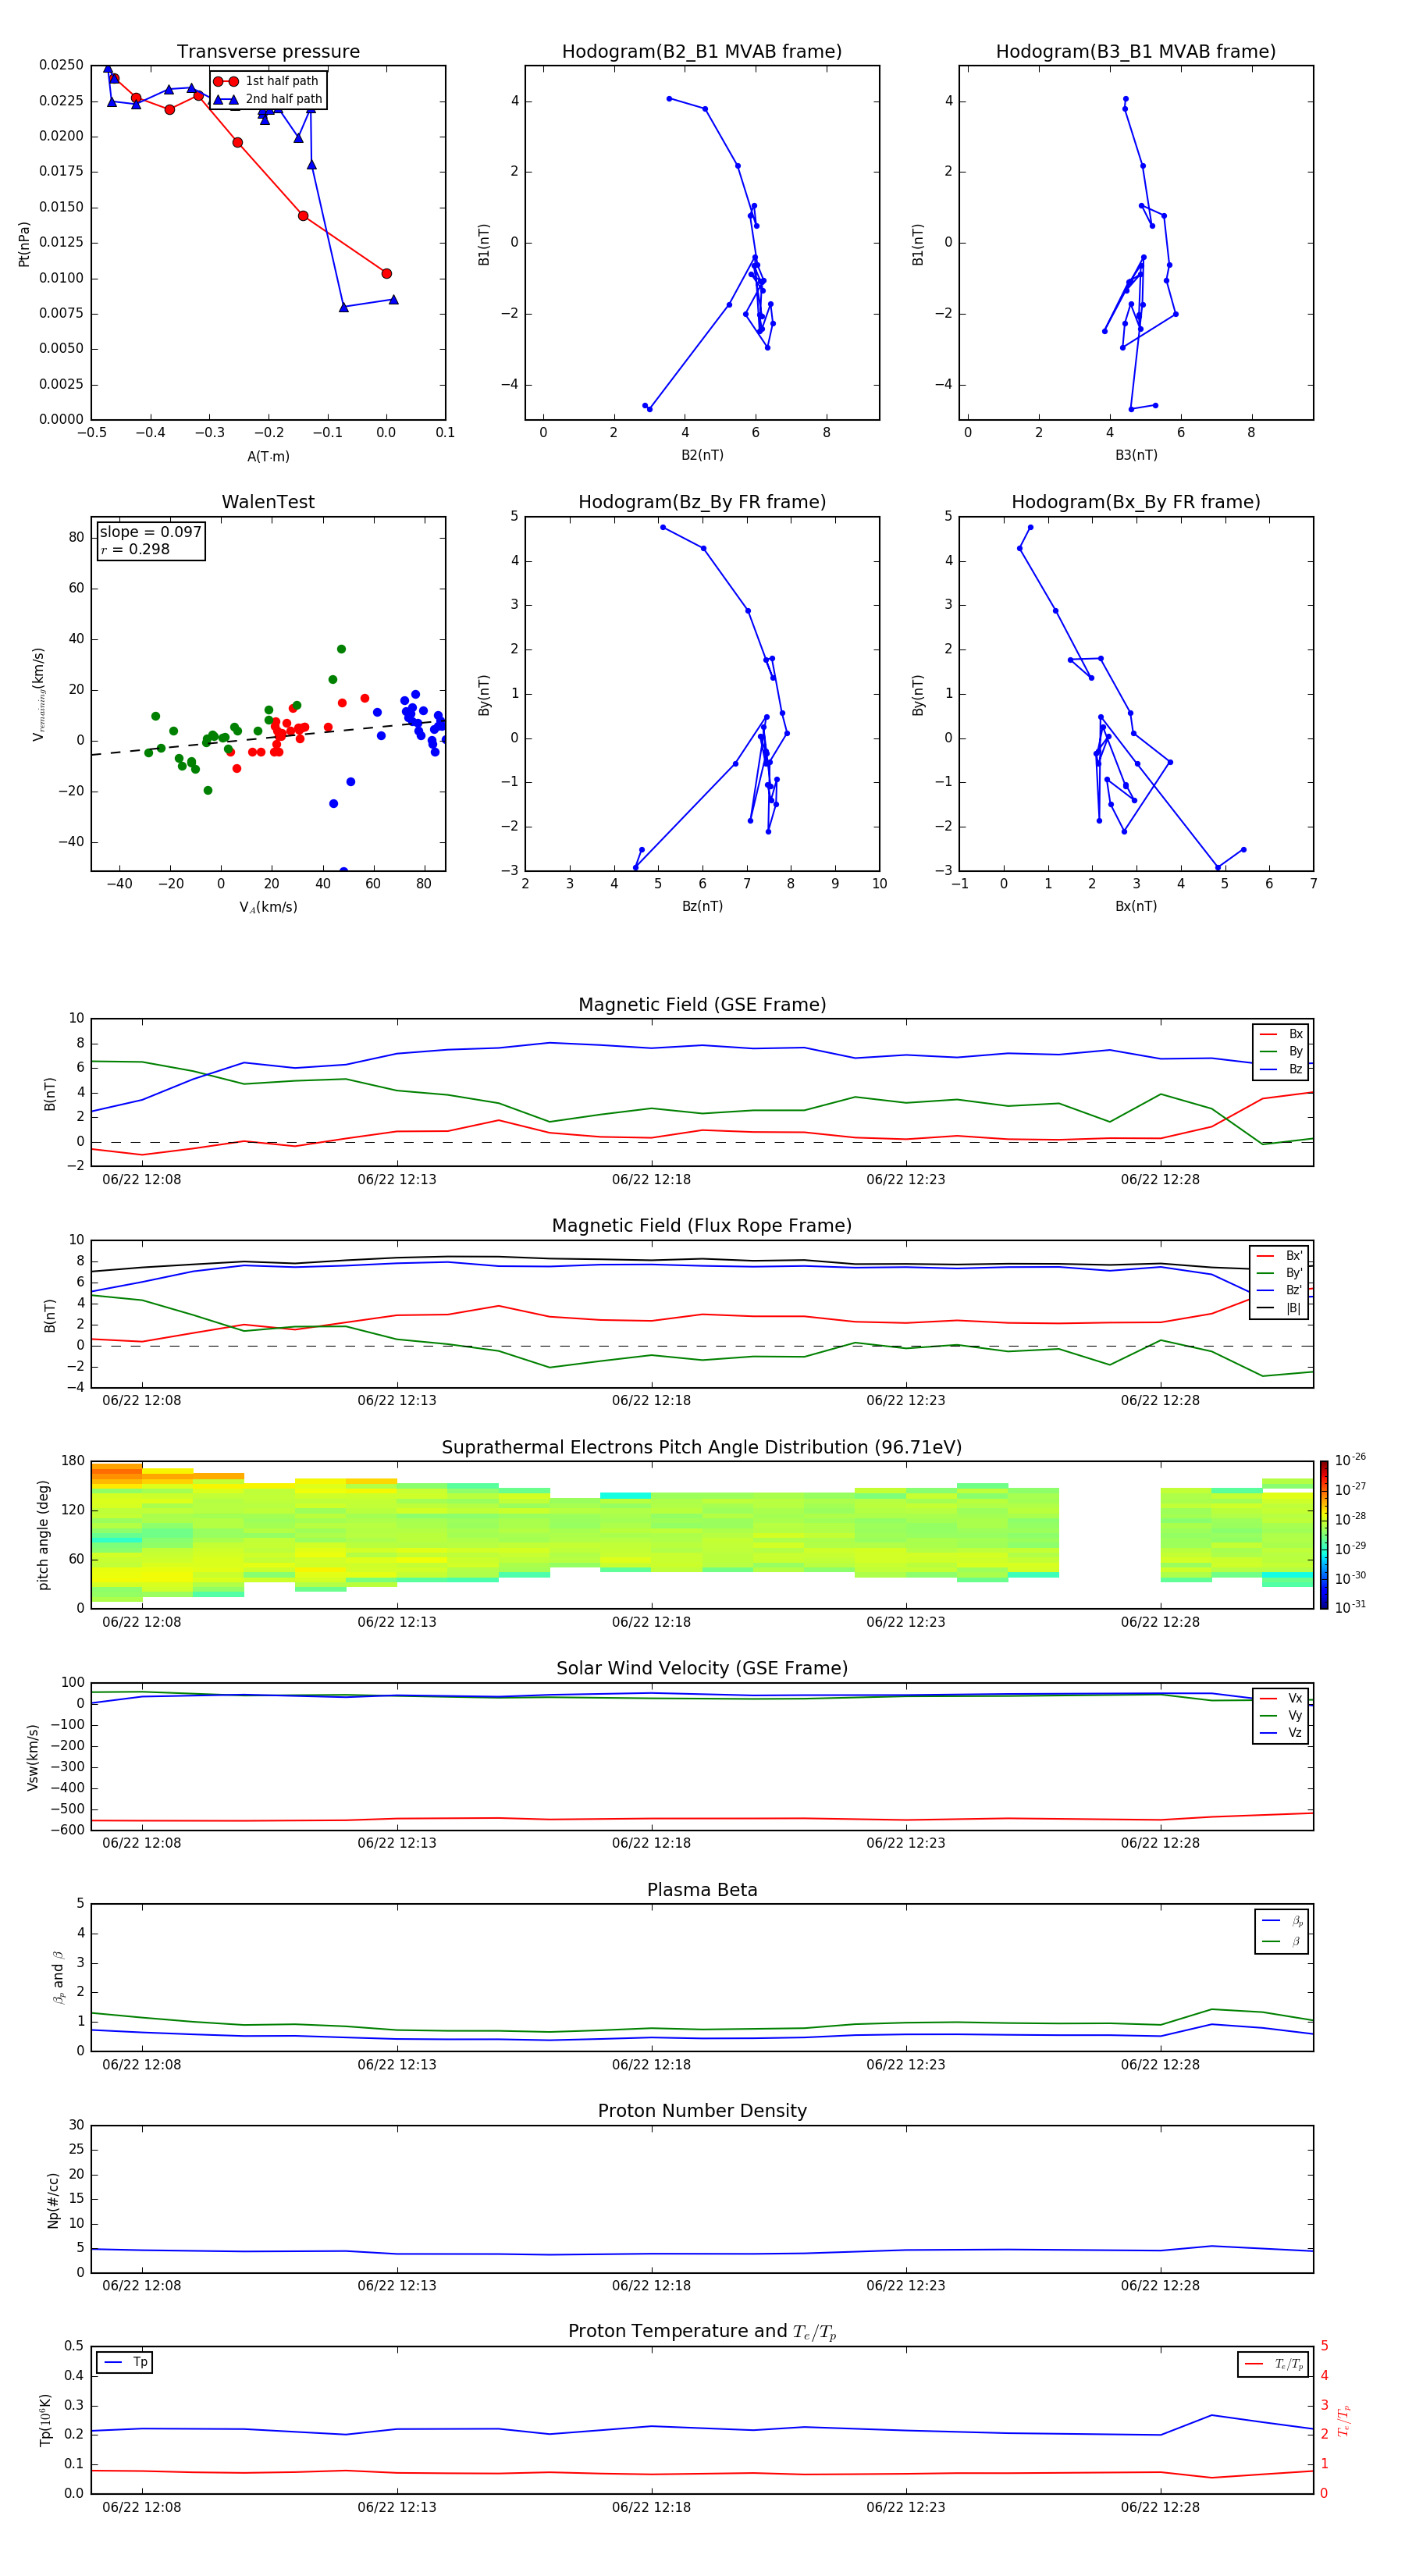Click the 'r = 0.298' annotation
Image resolution: width=1405 pixels, height=2576 pixels.
[x=135, y=549]
